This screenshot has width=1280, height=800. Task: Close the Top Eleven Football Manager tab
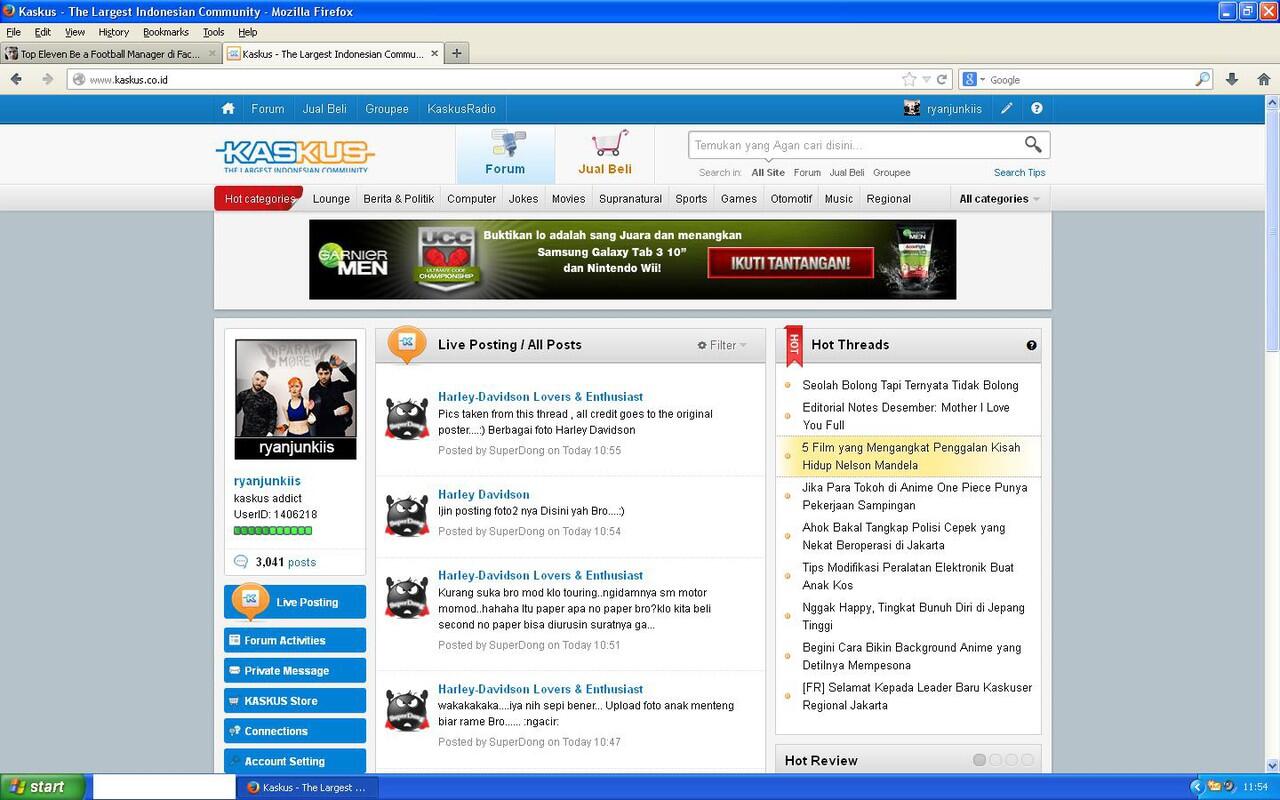point(211,54)
